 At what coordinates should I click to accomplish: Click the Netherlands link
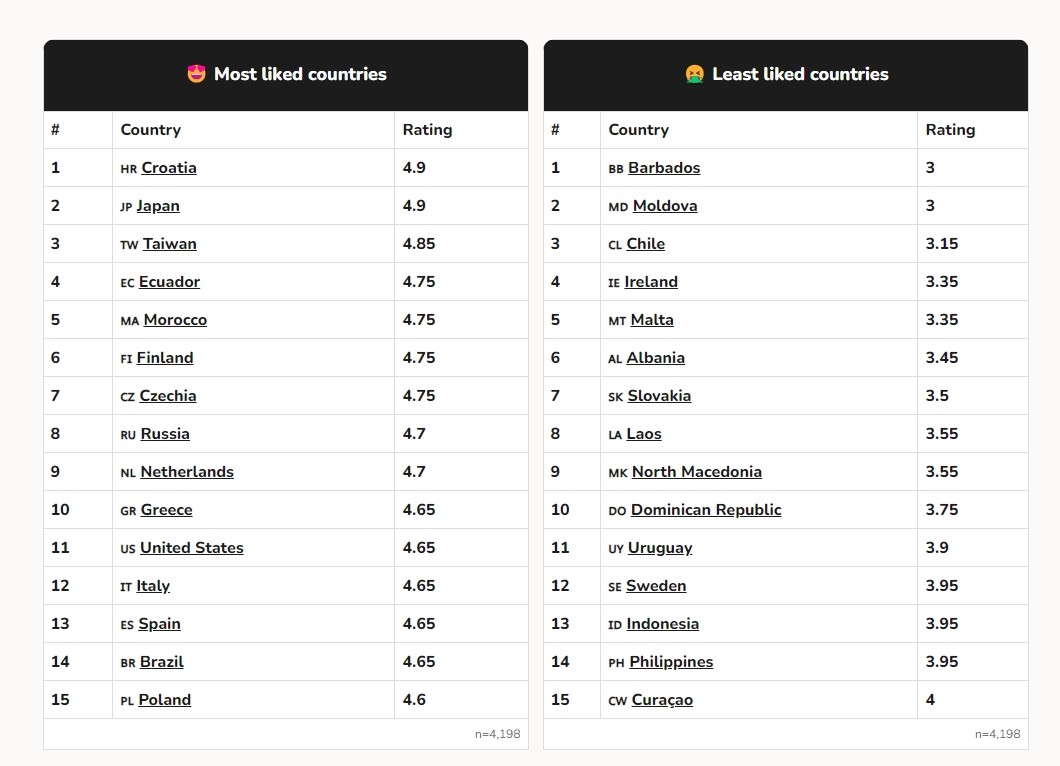187,472
